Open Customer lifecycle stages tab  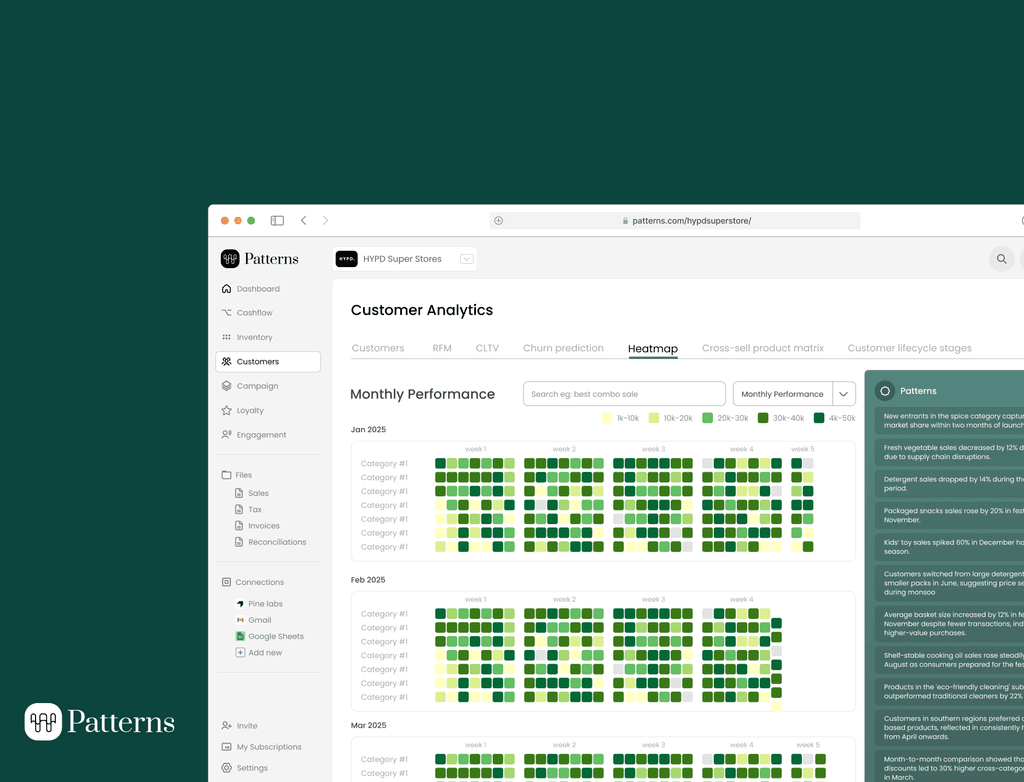pos(910,348)
